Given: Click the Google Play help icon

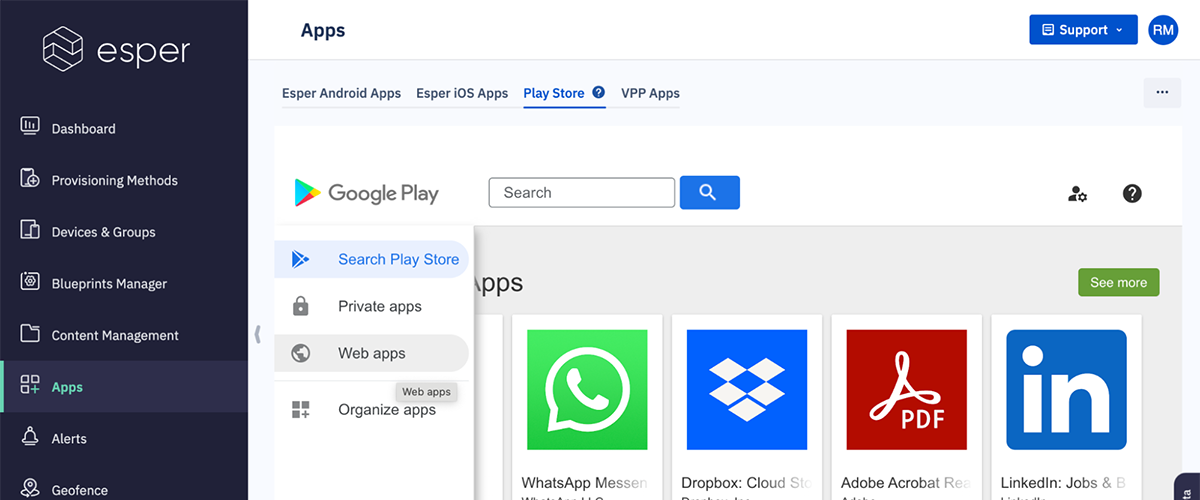Looking at the screenshot, I should [x=1132, y=194].
